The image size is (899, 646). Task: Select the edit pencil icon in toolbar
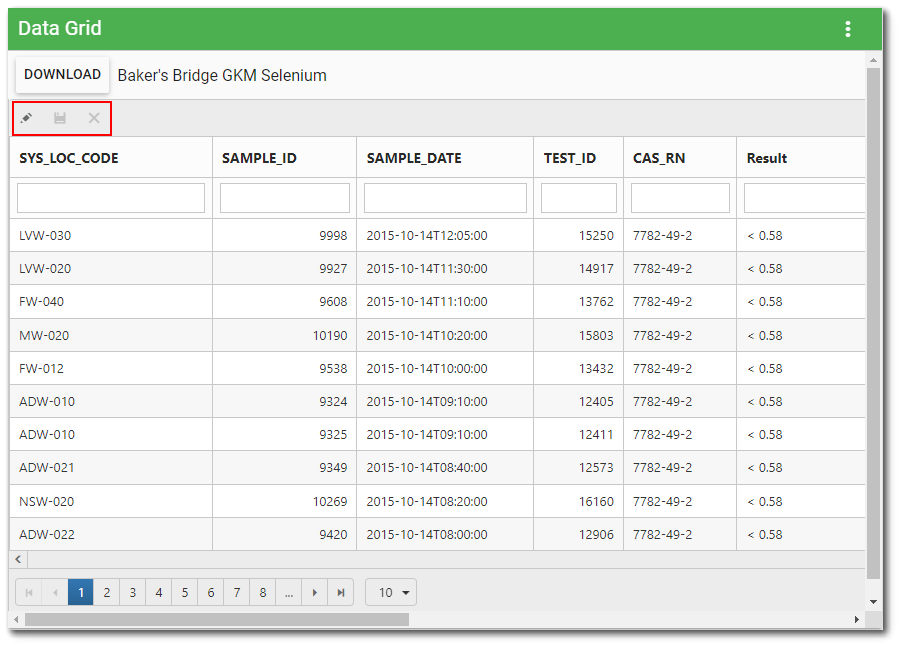pyautogui.click(x=26, y=118)
